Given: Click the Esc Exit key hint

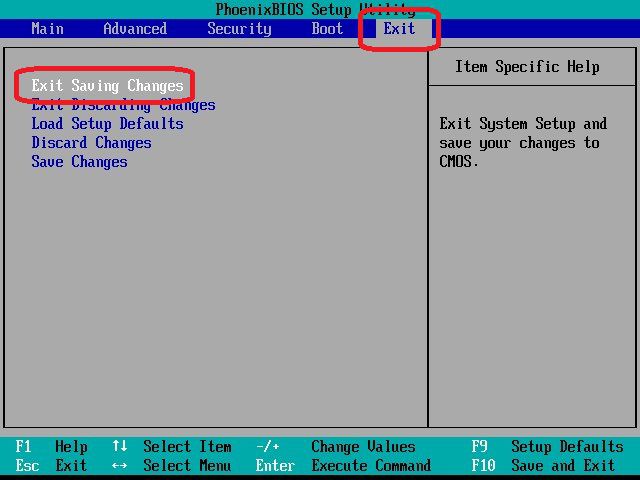Looking at the screenshot, I should pyautogui.click(x=51, y=466).
